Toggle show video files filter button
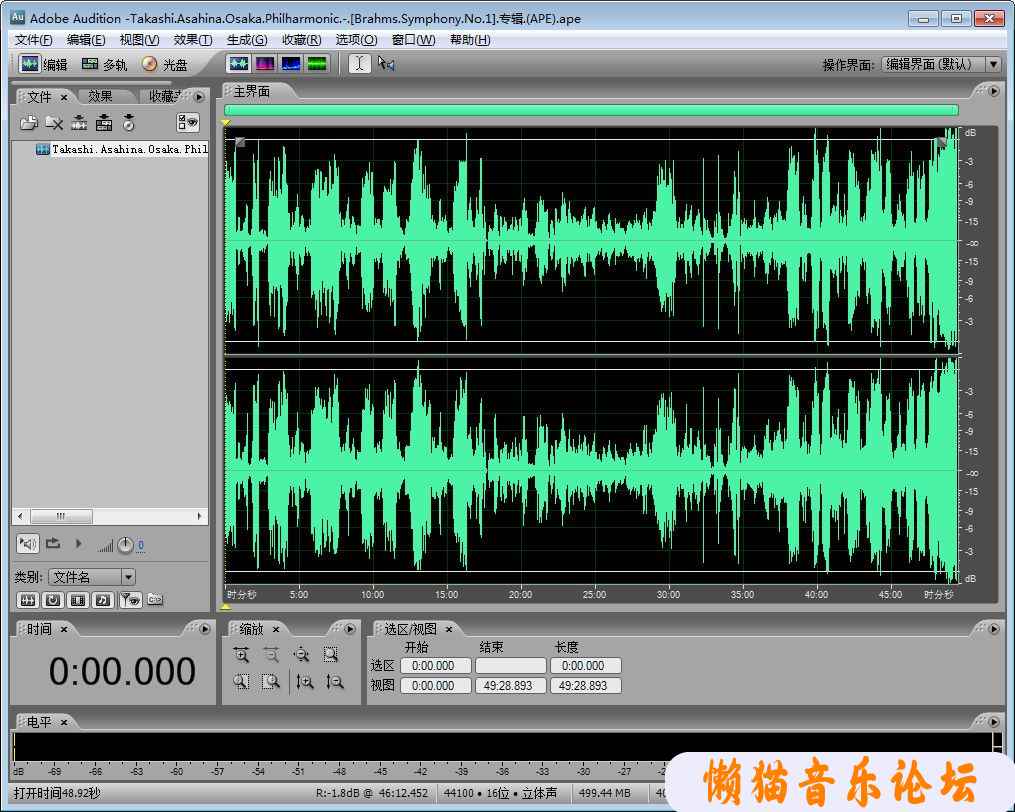This screenshot has width=1015, height=812. (x=78, y=600)
